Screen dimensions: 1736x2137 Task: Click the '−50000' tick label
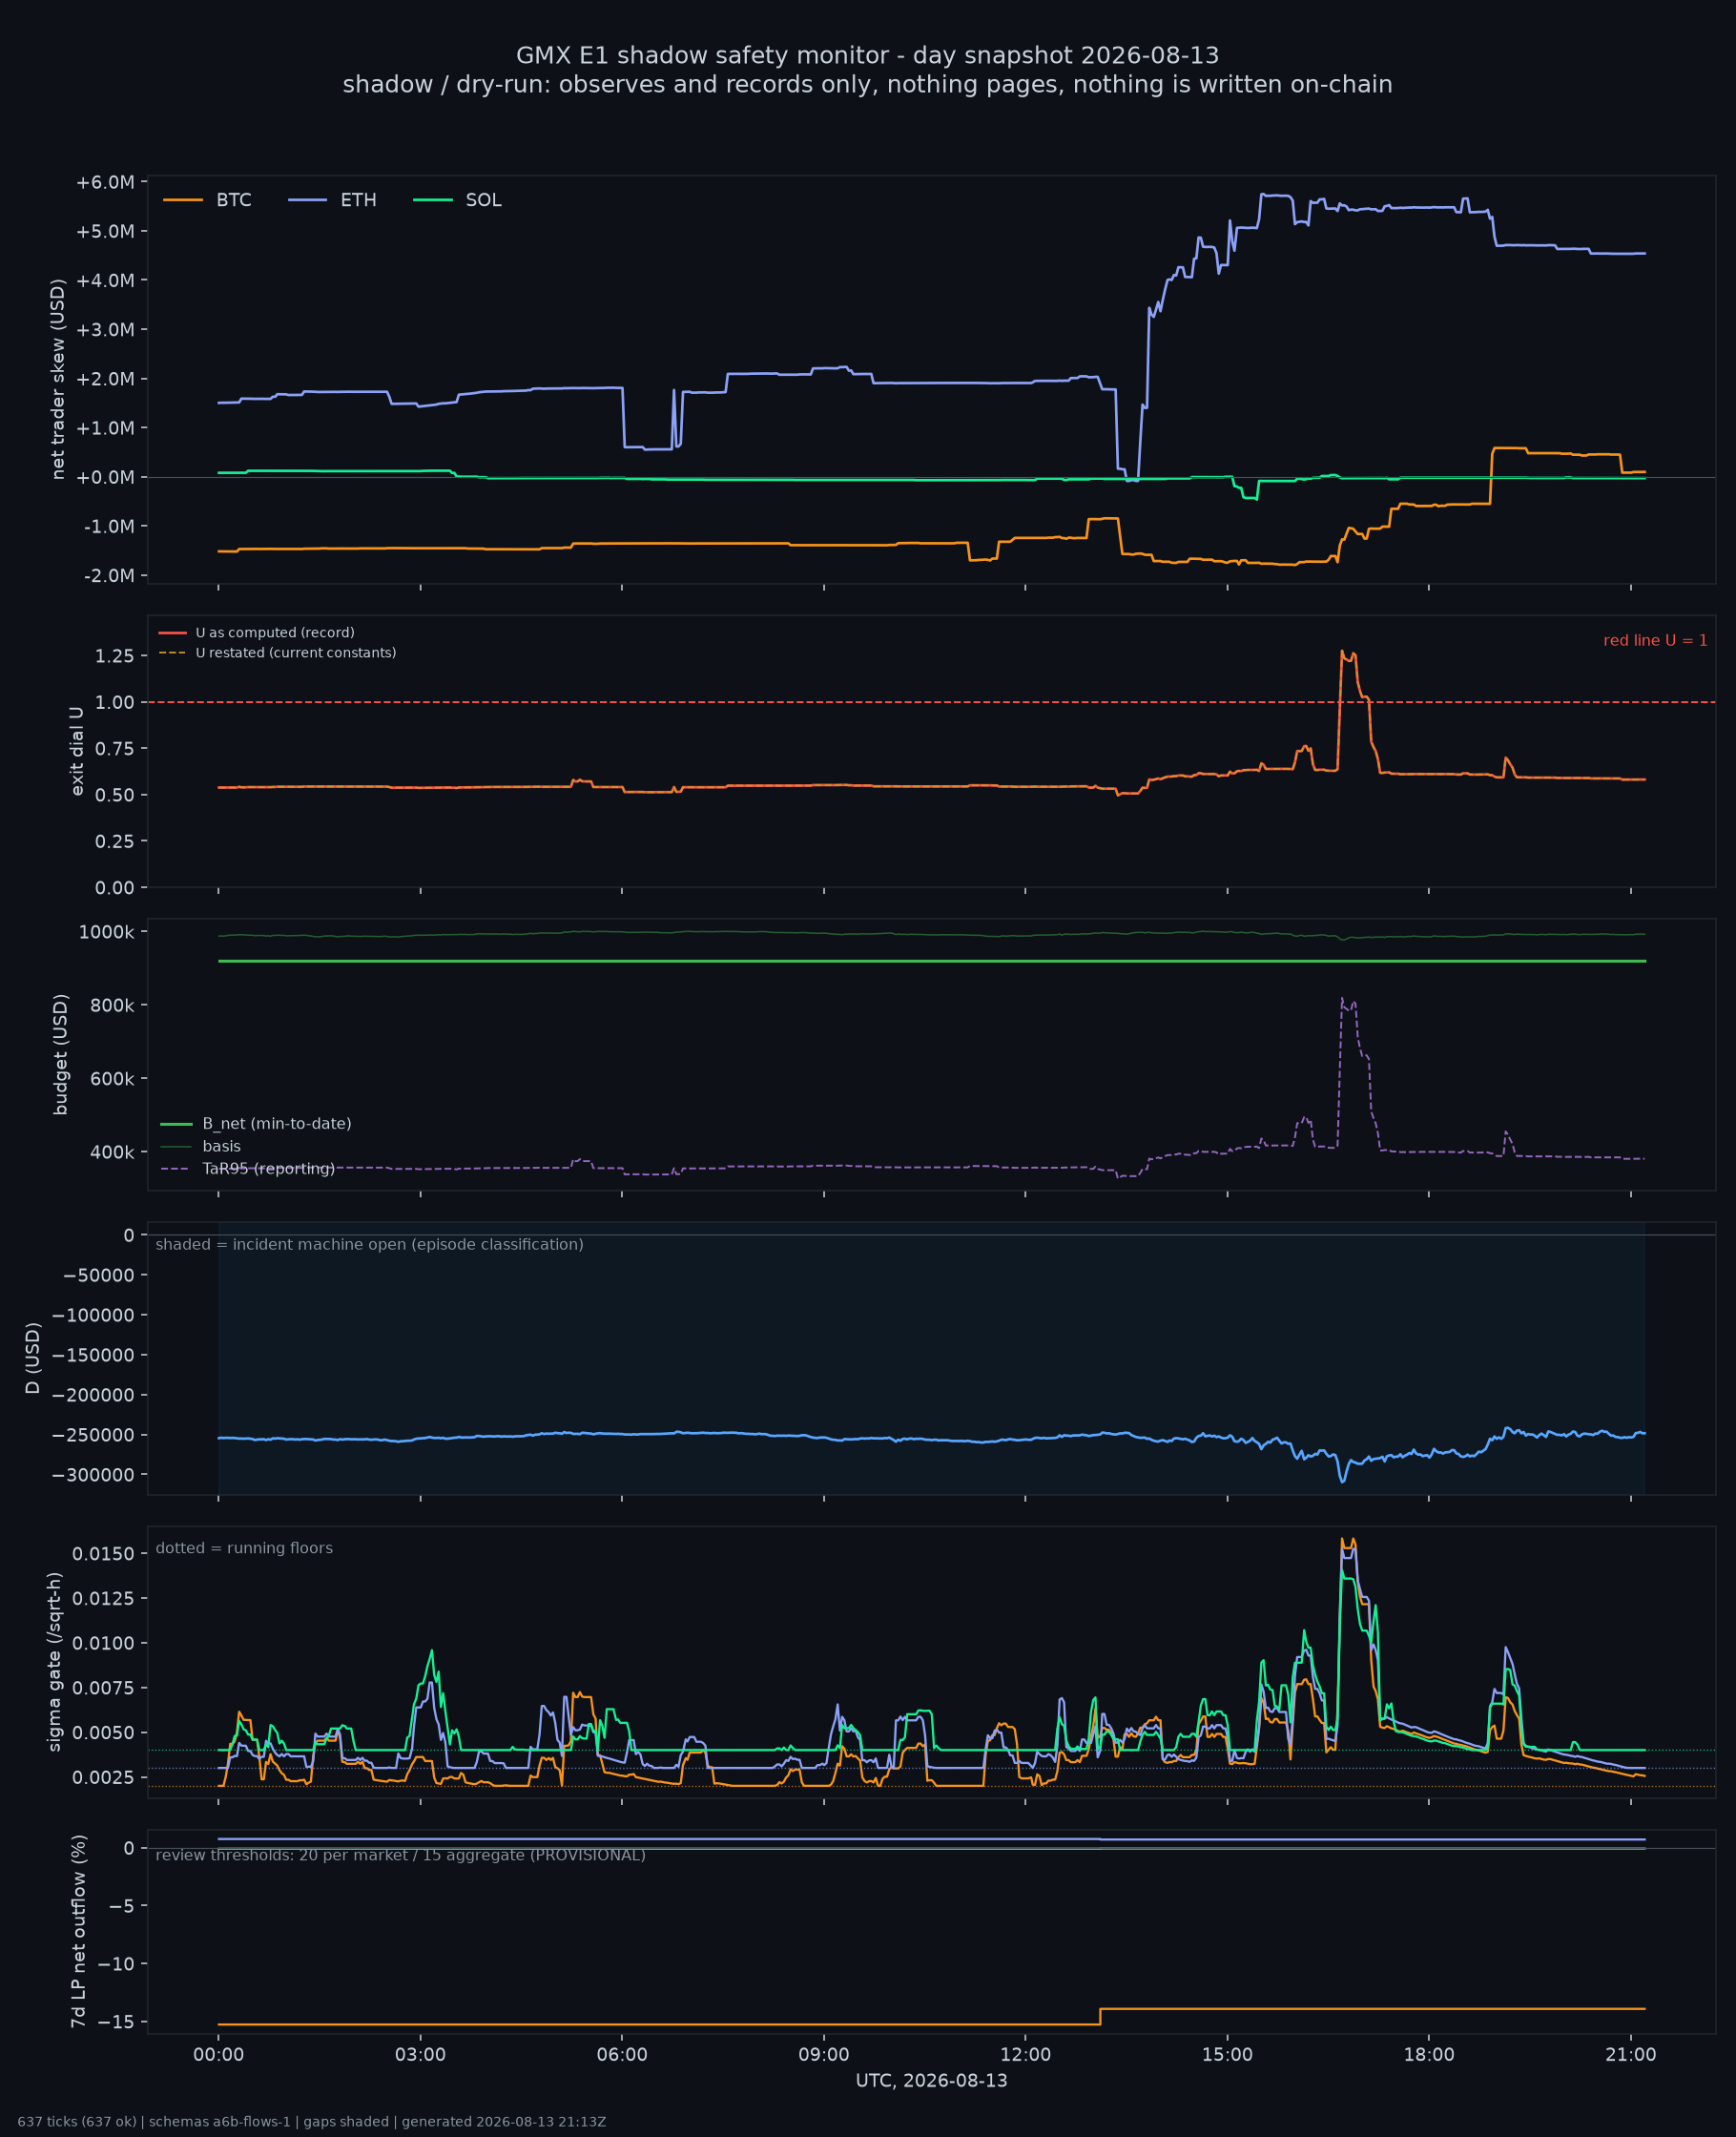point(99,1275)
